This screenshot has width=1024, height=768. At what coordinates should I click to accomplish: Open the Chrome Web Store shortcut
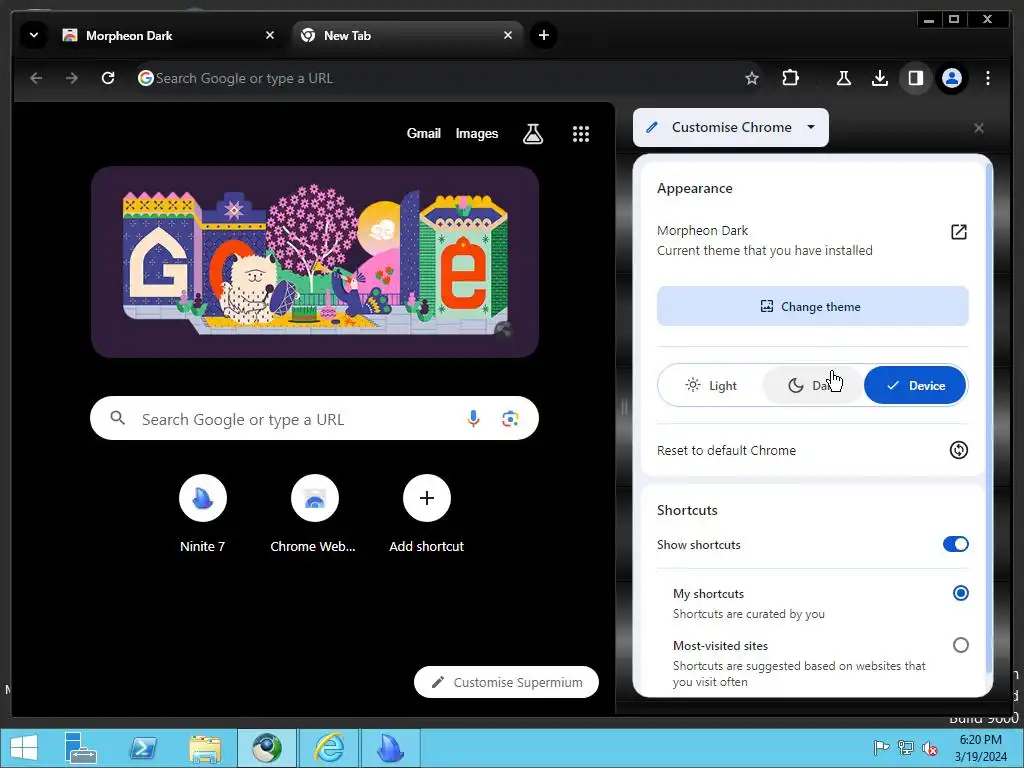314,515
